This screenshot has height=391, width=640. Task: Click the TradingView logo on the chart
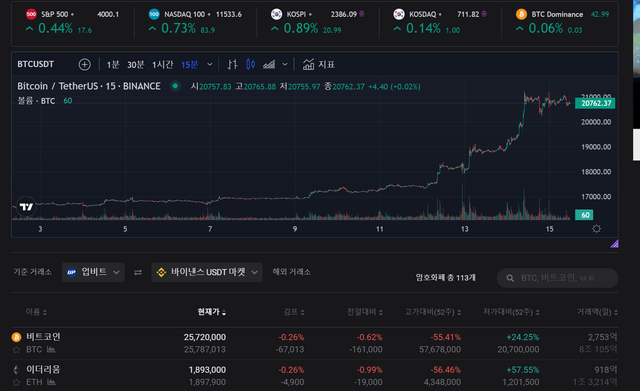(26, 207)
